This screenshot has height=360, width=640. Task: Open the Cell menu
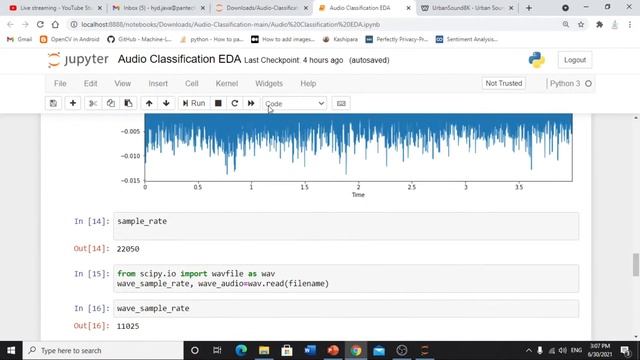pos(191,83)
